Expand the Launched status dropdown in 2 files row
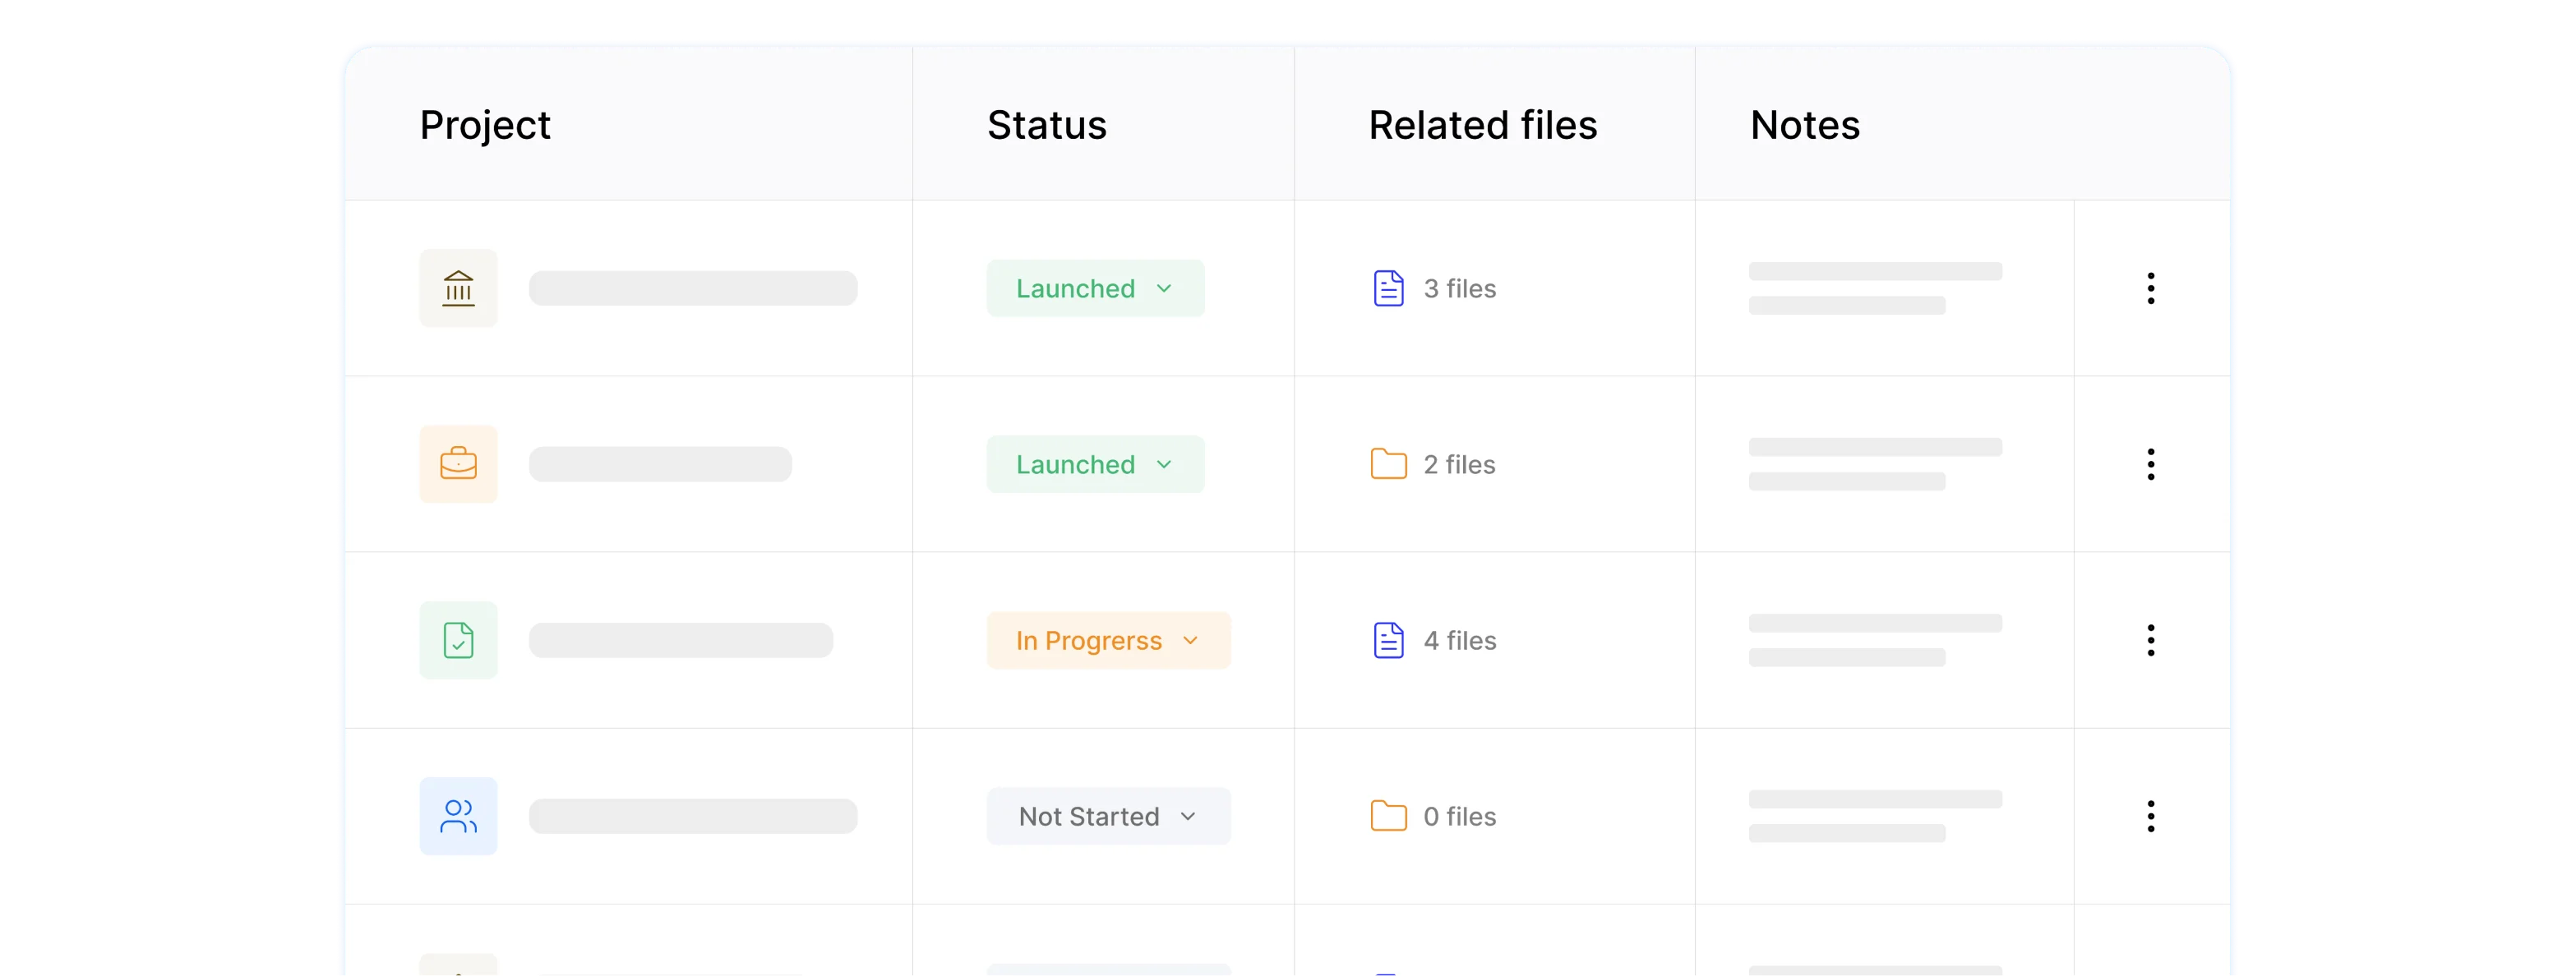Screen dimensions: 2576x976 [x=1095, y=464]
